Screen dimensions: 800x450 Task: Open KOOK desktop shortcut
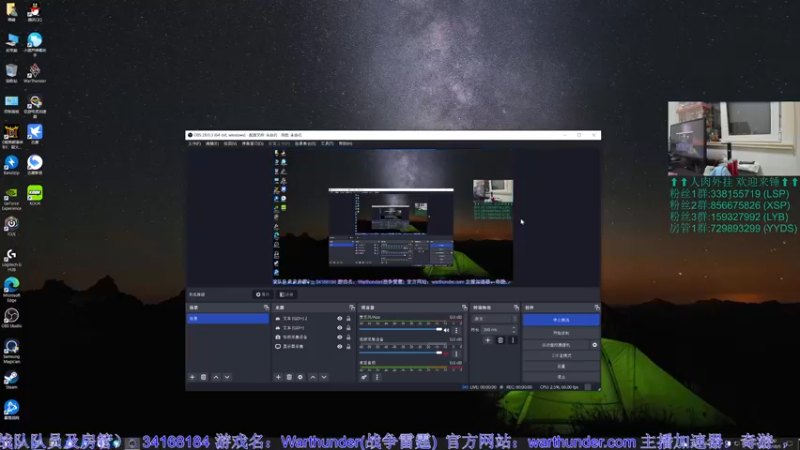coord(35,196)
